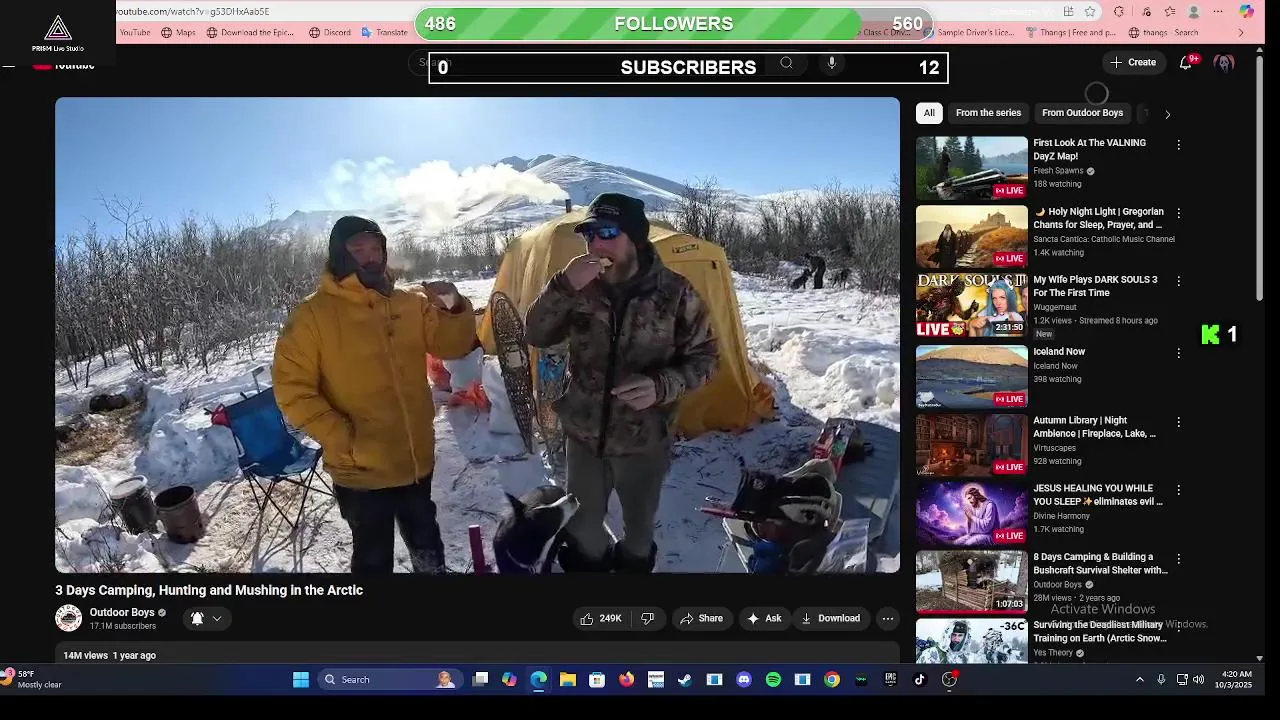Open Spotify from the taskbar
Image resolution: width=1280 pixels, height=720 pixels.
click(773, 680)
